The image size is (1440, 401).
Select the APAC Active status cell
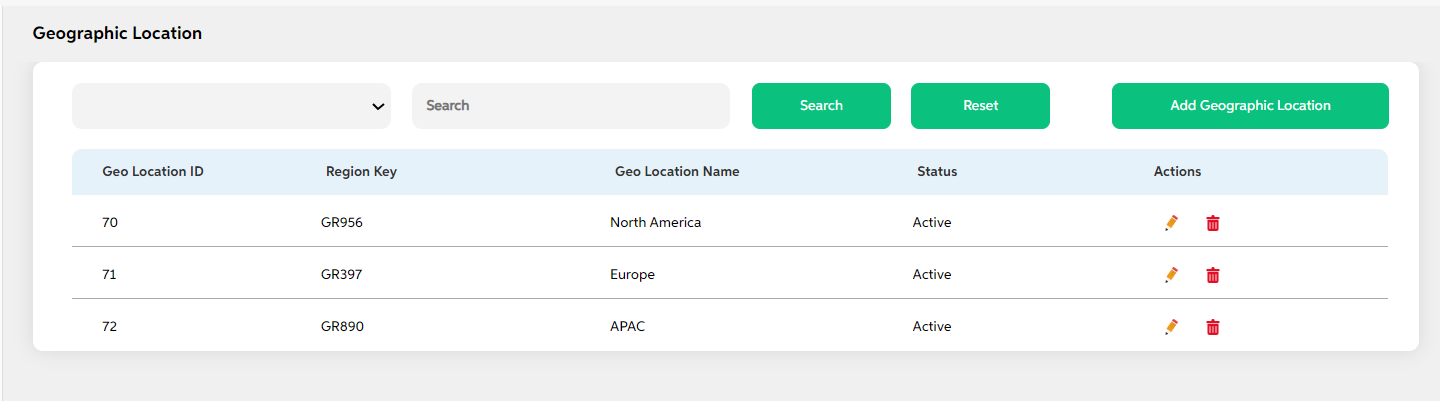point(932,327)
